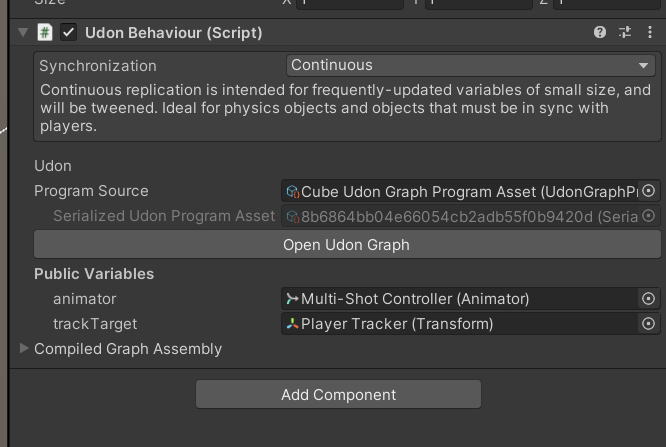Image resolution: width=666 pixels, height=447 pixels.
Task: Open the Udon Behaviour three-dot context menu
Action: coord(649,32)
